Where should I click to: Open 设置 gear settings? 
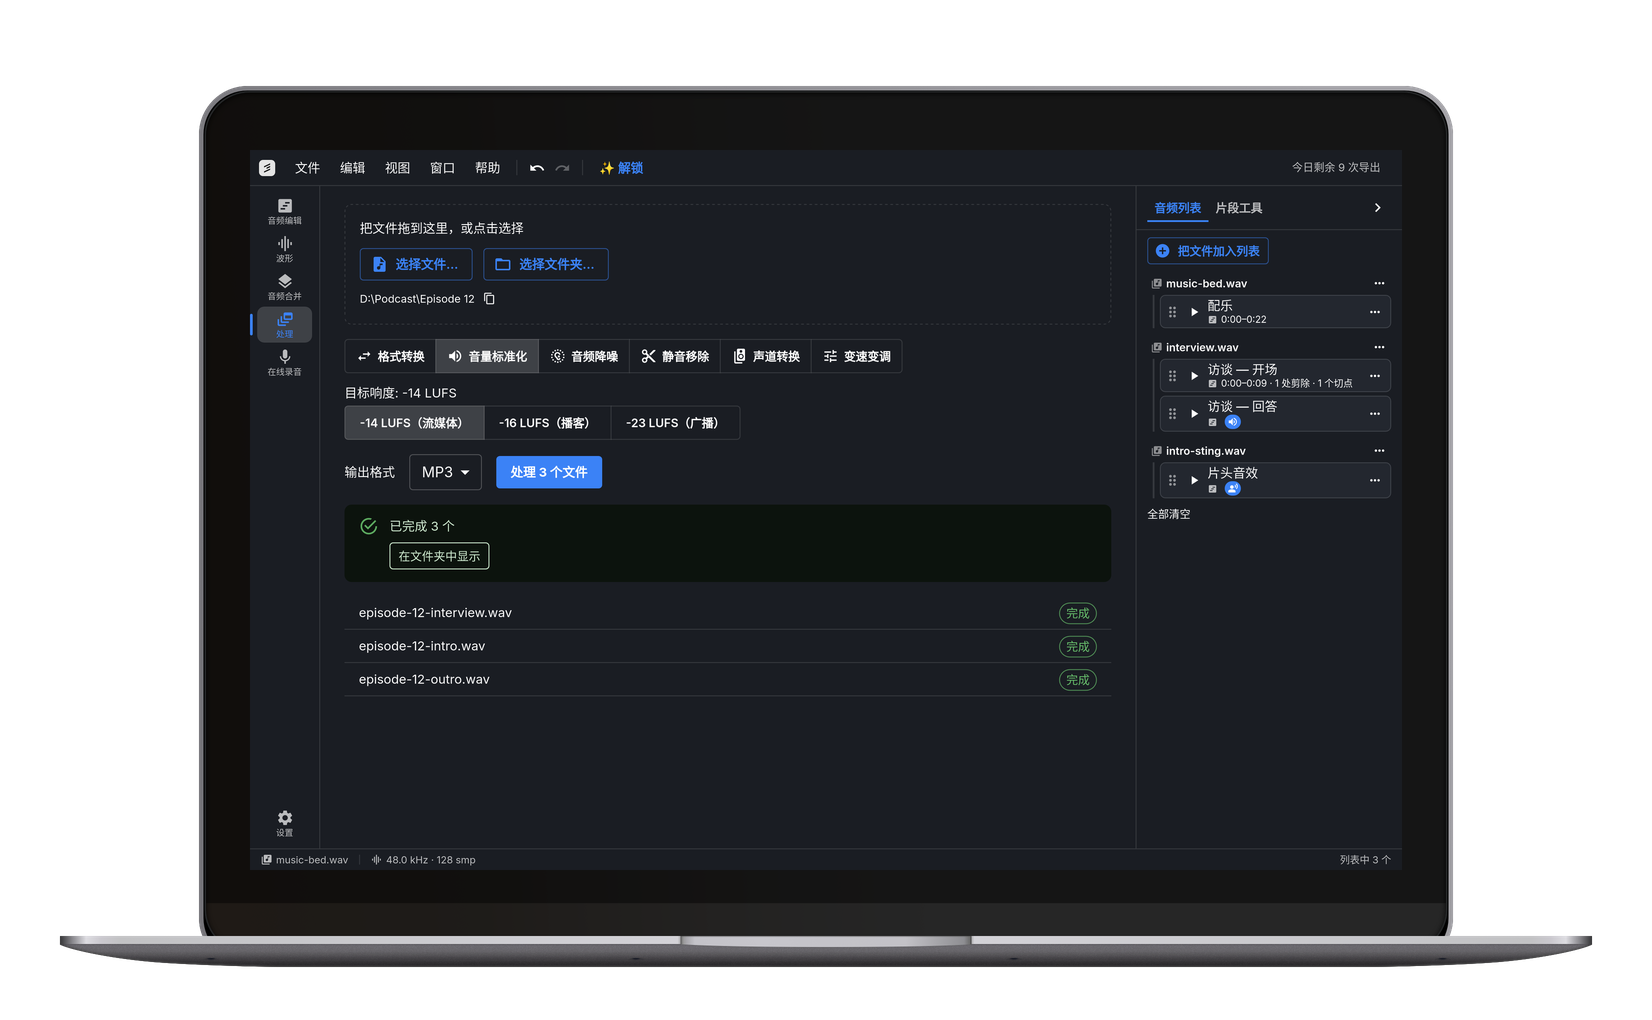click(x=284, y=823)
